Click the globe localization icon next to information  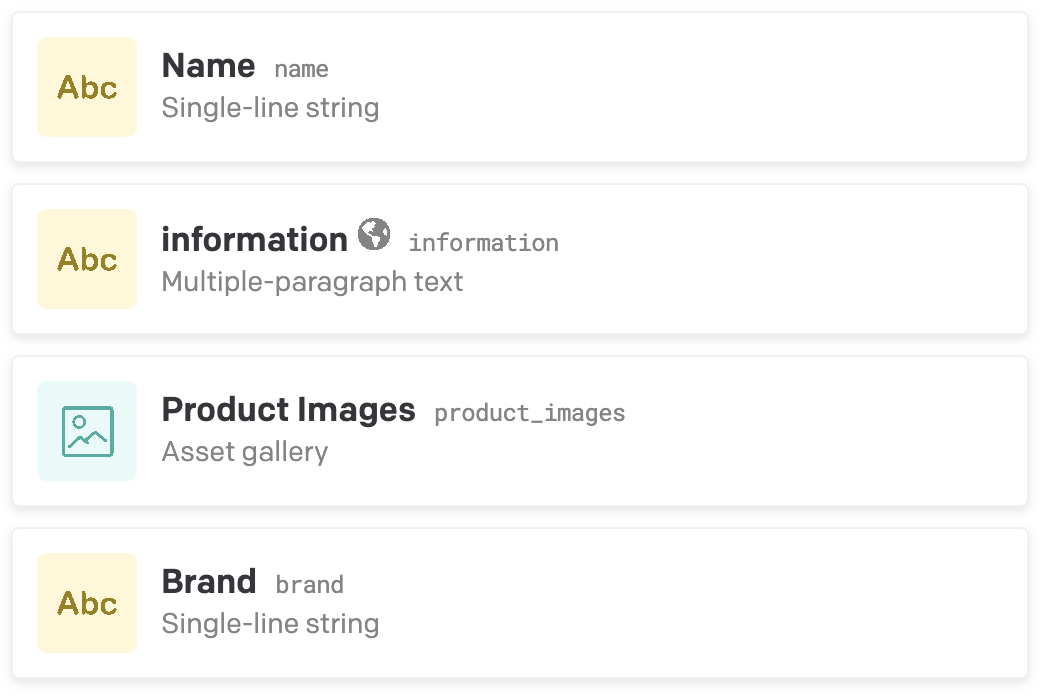tap(374, 234)
